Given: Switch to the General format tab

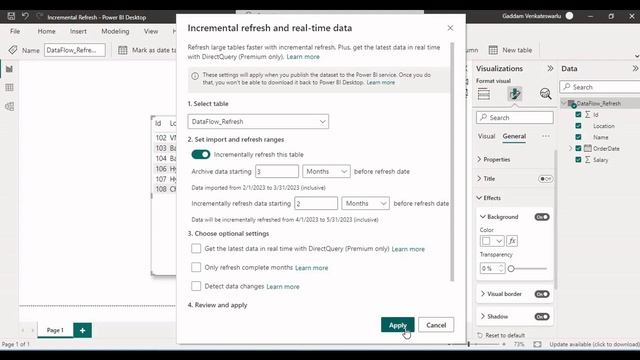Looking at the screenshot, I should 514,136.
